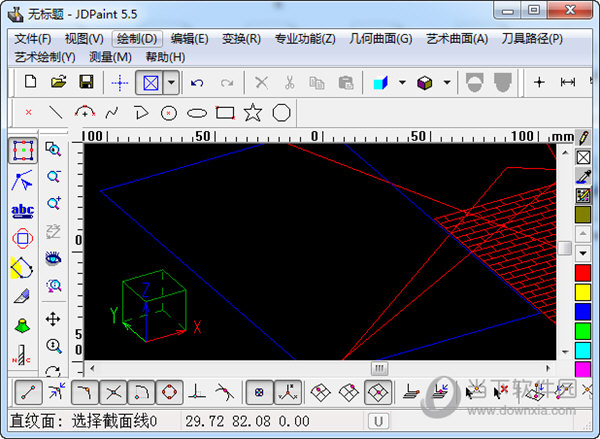Create a new file with the blank page icon
This screenshot has width=600, height=439.
[x=30, y=82]
